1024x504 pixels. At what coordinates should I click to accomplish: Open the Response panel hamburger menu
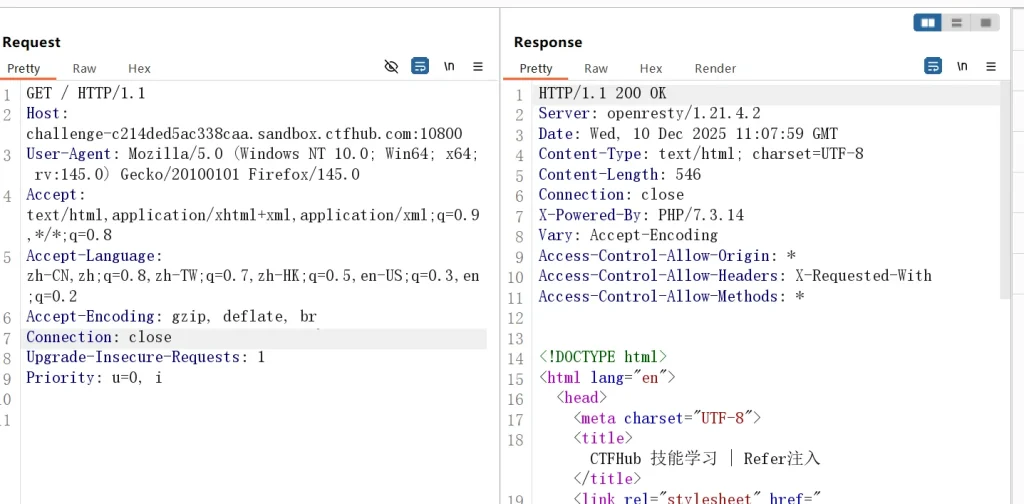(991, 66)
